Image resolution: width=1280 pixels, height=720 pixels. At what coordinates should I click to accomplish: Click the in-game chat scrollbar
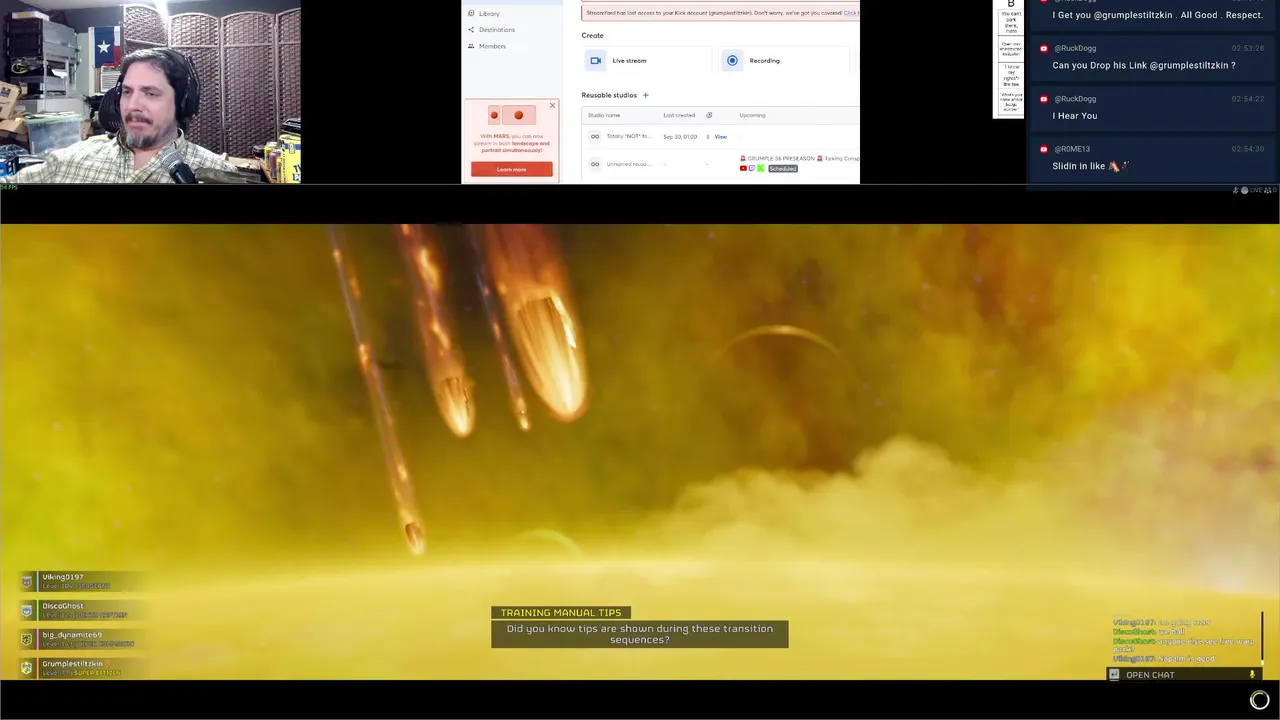coord(1262,637)
